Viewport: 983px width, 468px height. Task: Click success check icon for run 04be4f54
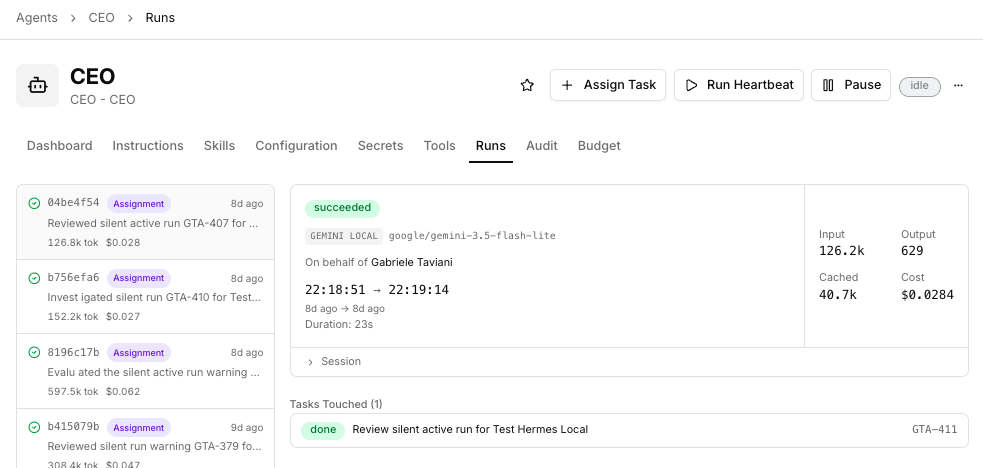[x=34, y=203]
